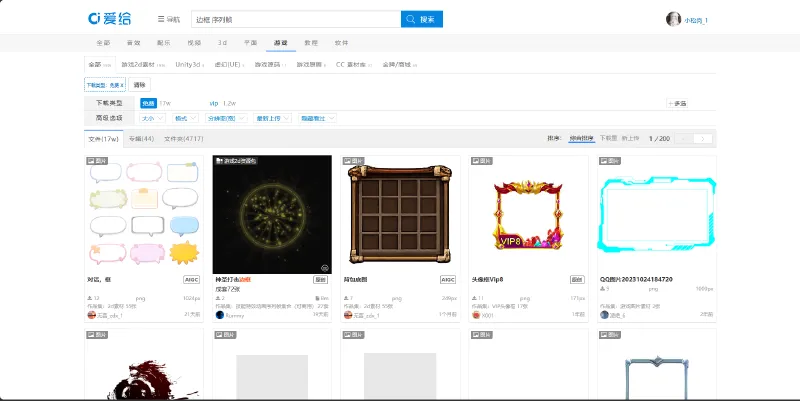The image size is (800, 401).
Task: Select the 免费 download type option
Action: tap(148, 103)
